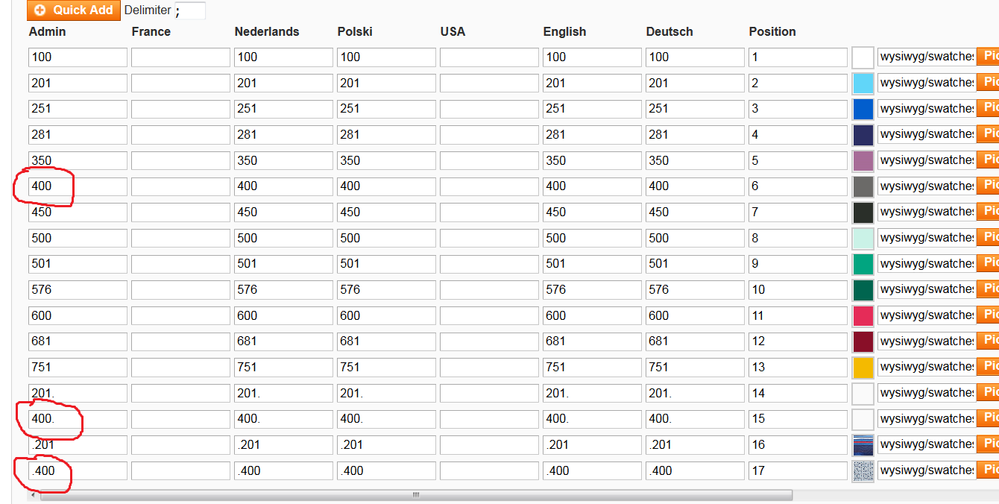Click the patterned thumbnail in position 17 row
The height and width of the screenshot is (504, 999).
pos(863,471)
